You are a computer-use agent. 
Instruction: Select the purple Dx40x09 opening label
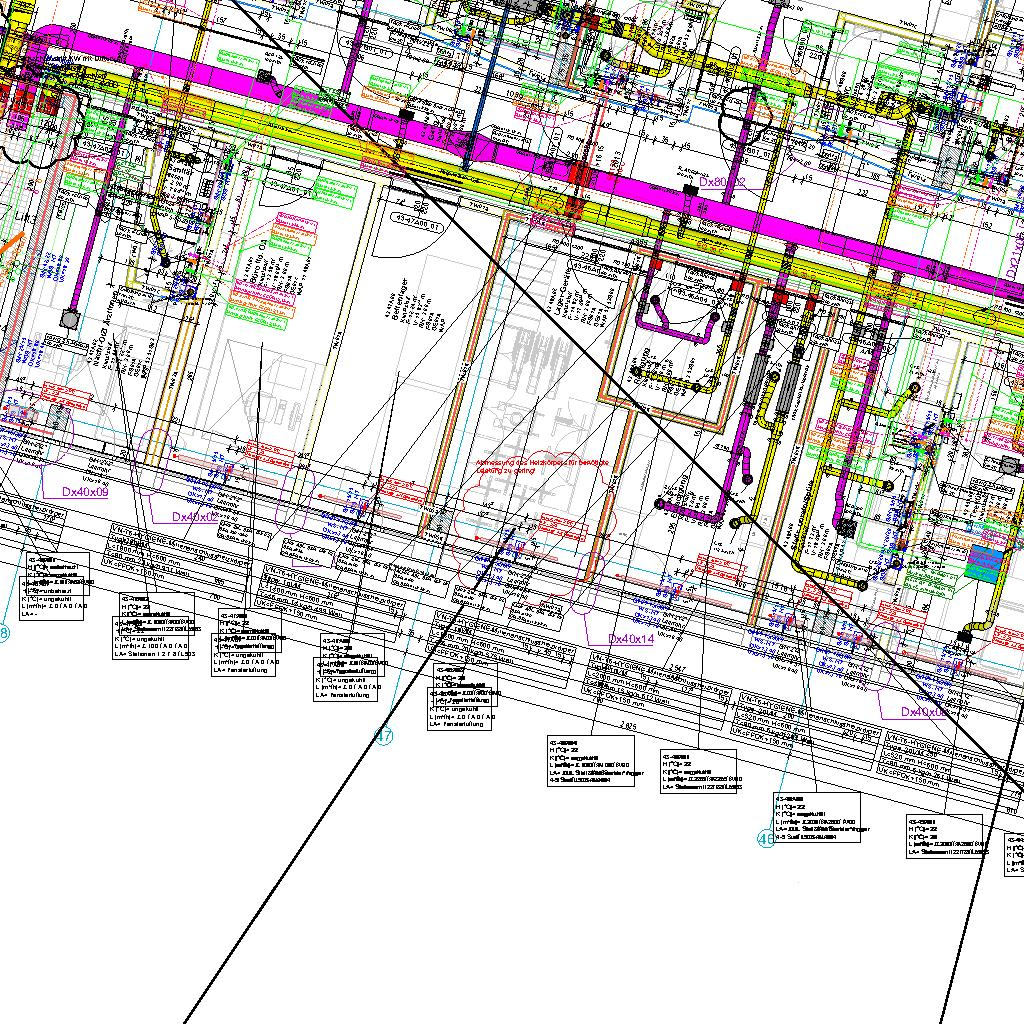click(86, 492)
